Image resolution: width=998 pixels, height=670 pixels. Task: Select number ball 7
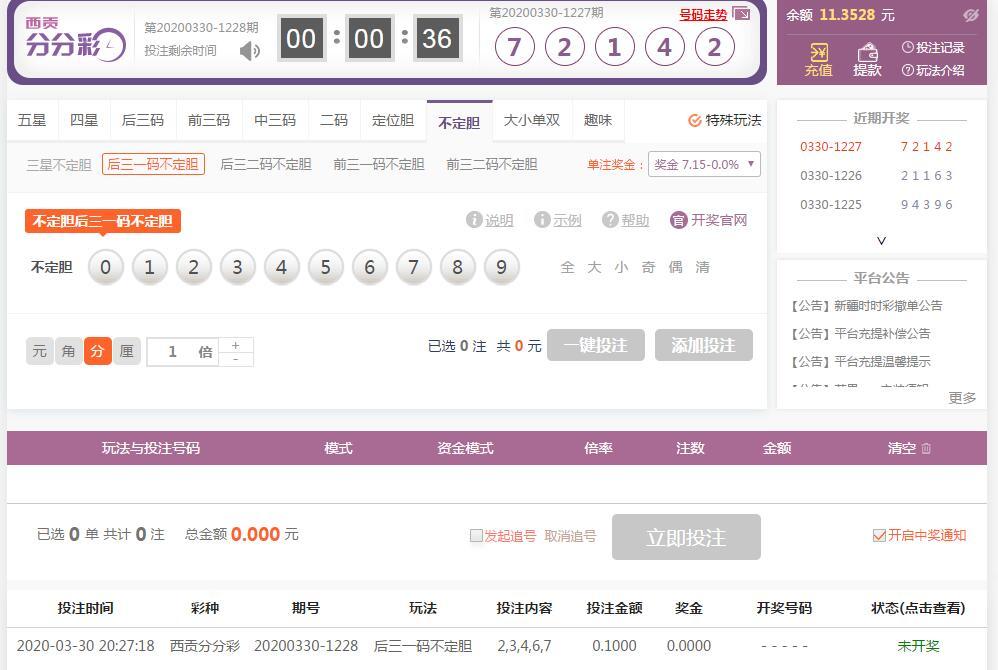click(413, 267)
